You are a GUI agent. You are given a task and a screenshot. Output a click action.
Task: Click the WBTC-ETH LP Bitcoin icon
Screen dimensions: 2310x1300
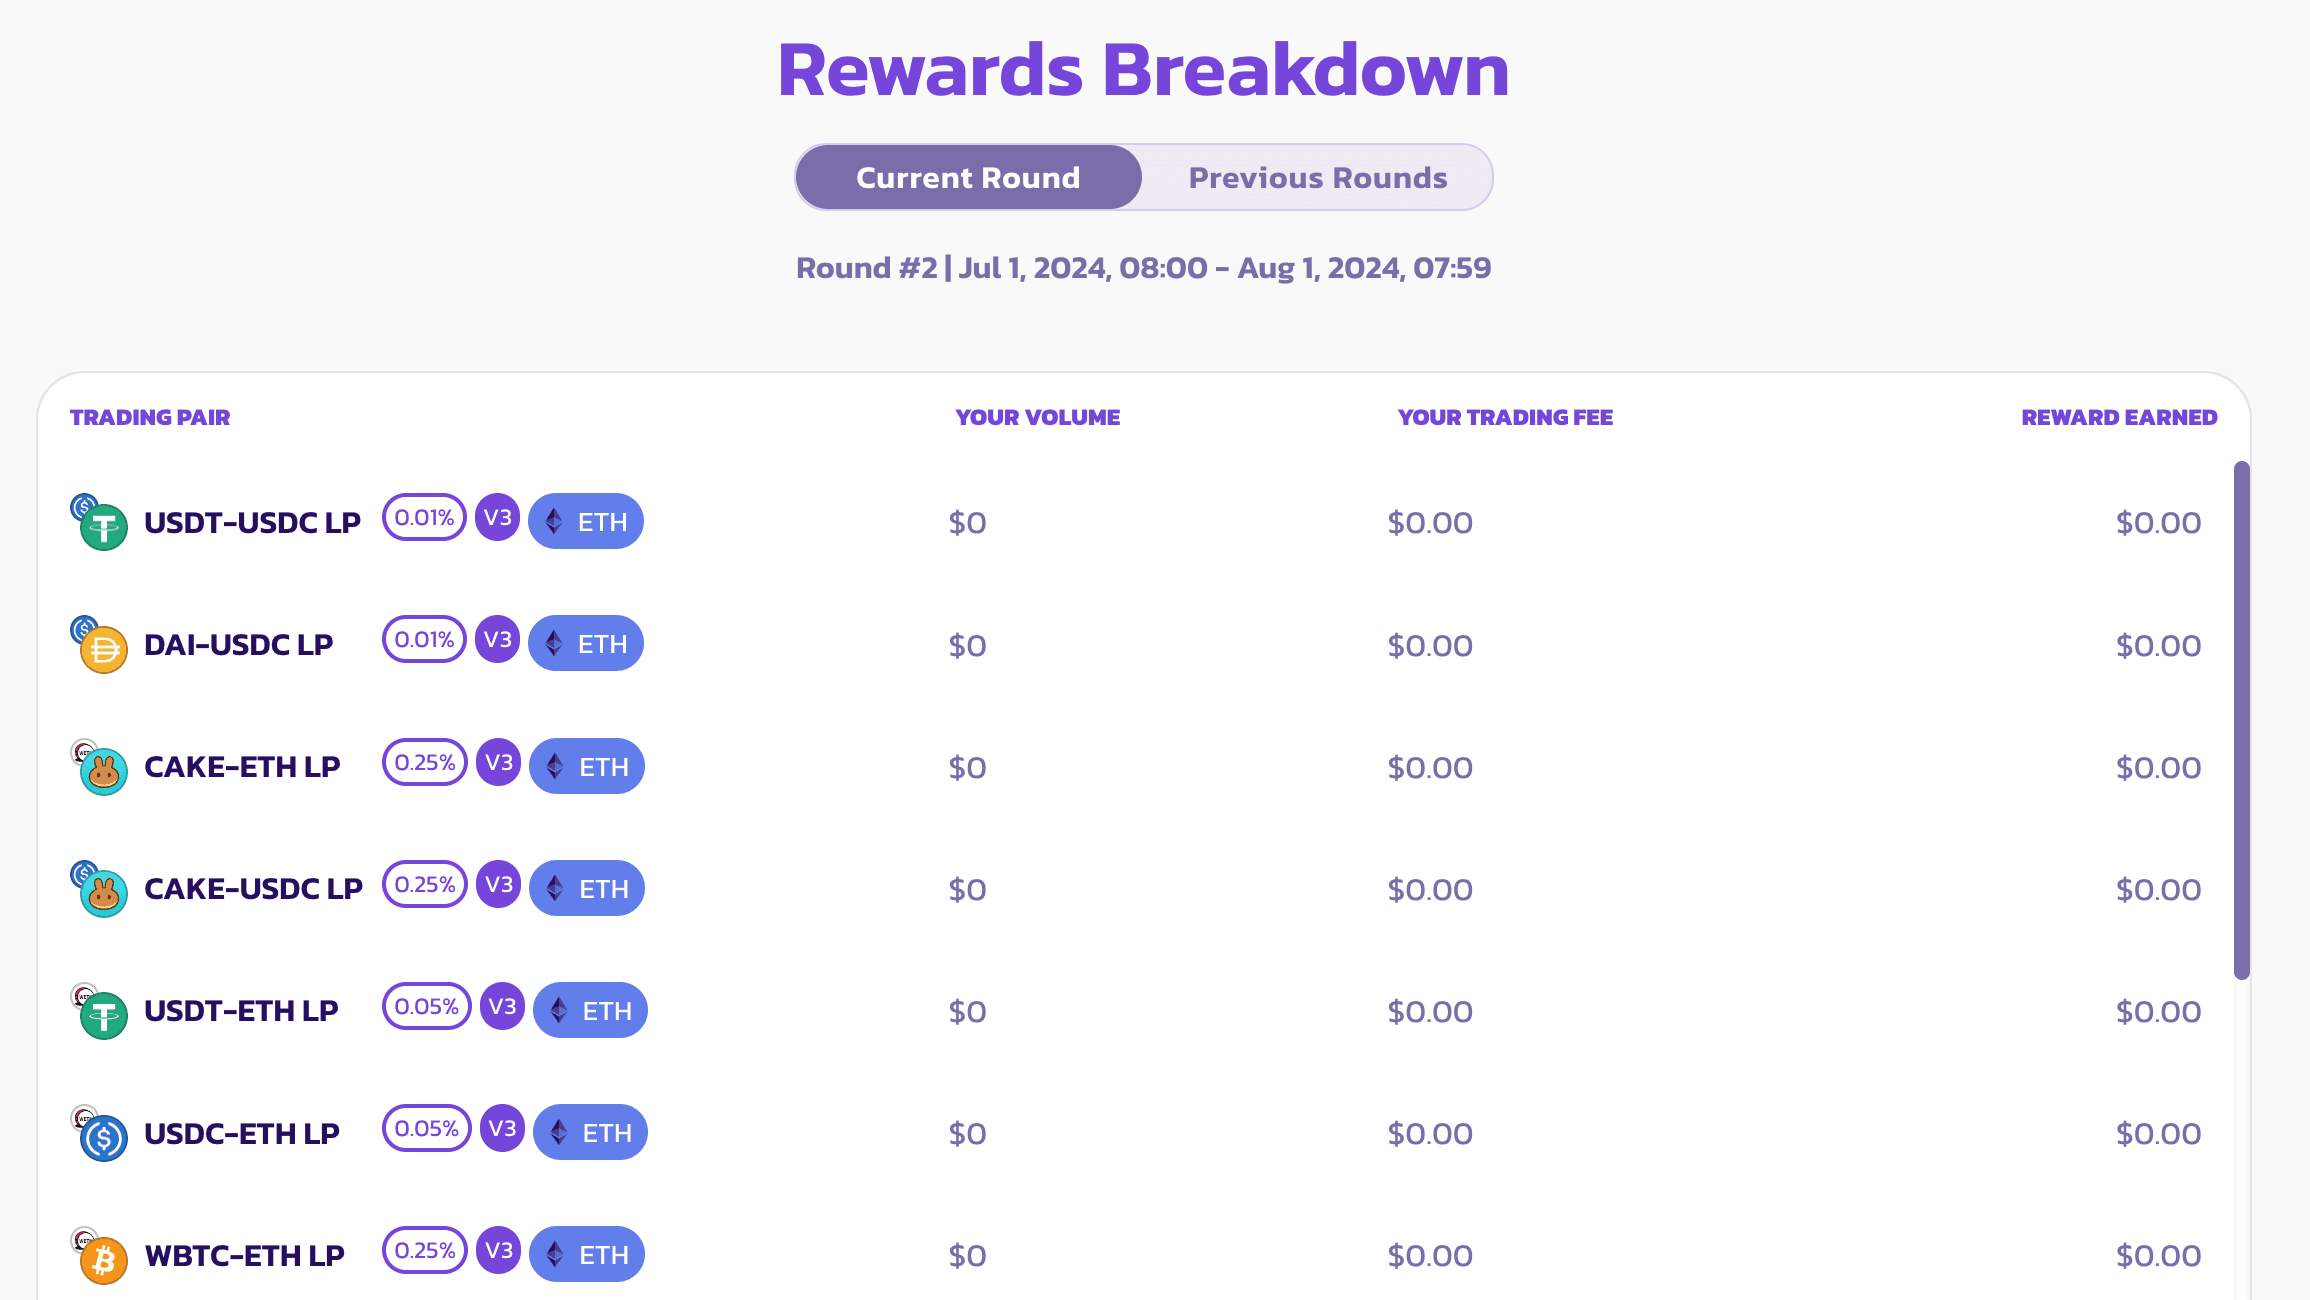click(103, 1258)
